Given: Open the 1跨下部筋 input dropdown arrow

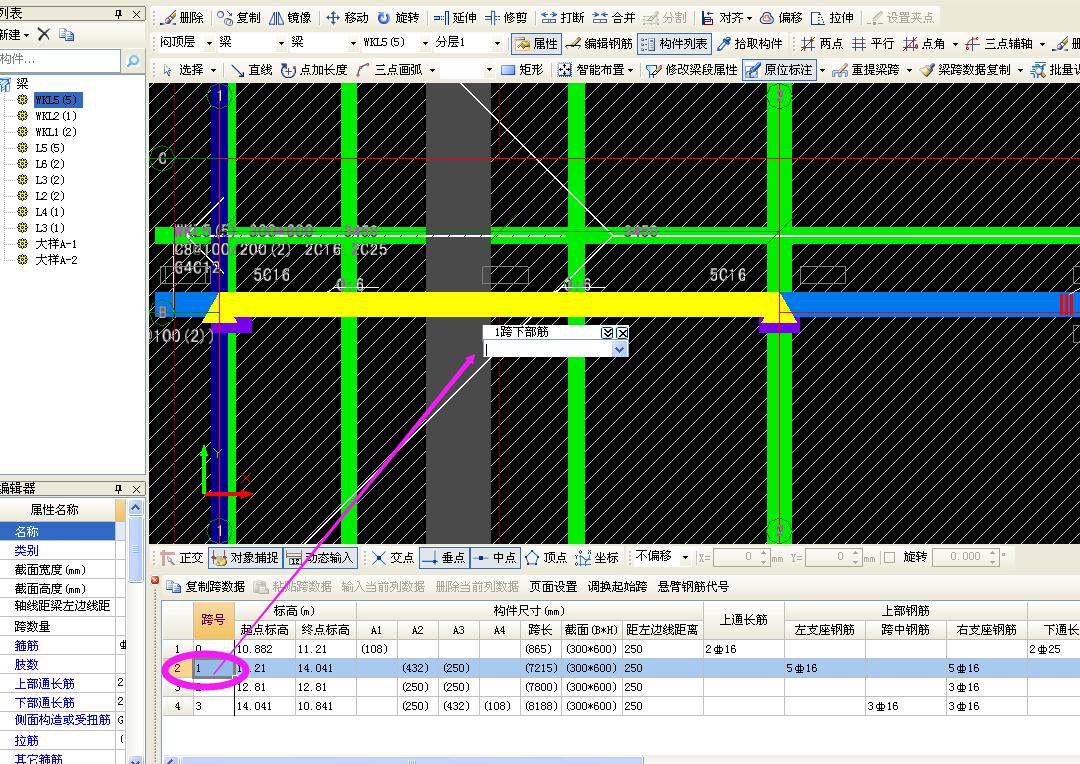Looking at the screenshot, I should [x=619, y=350].
